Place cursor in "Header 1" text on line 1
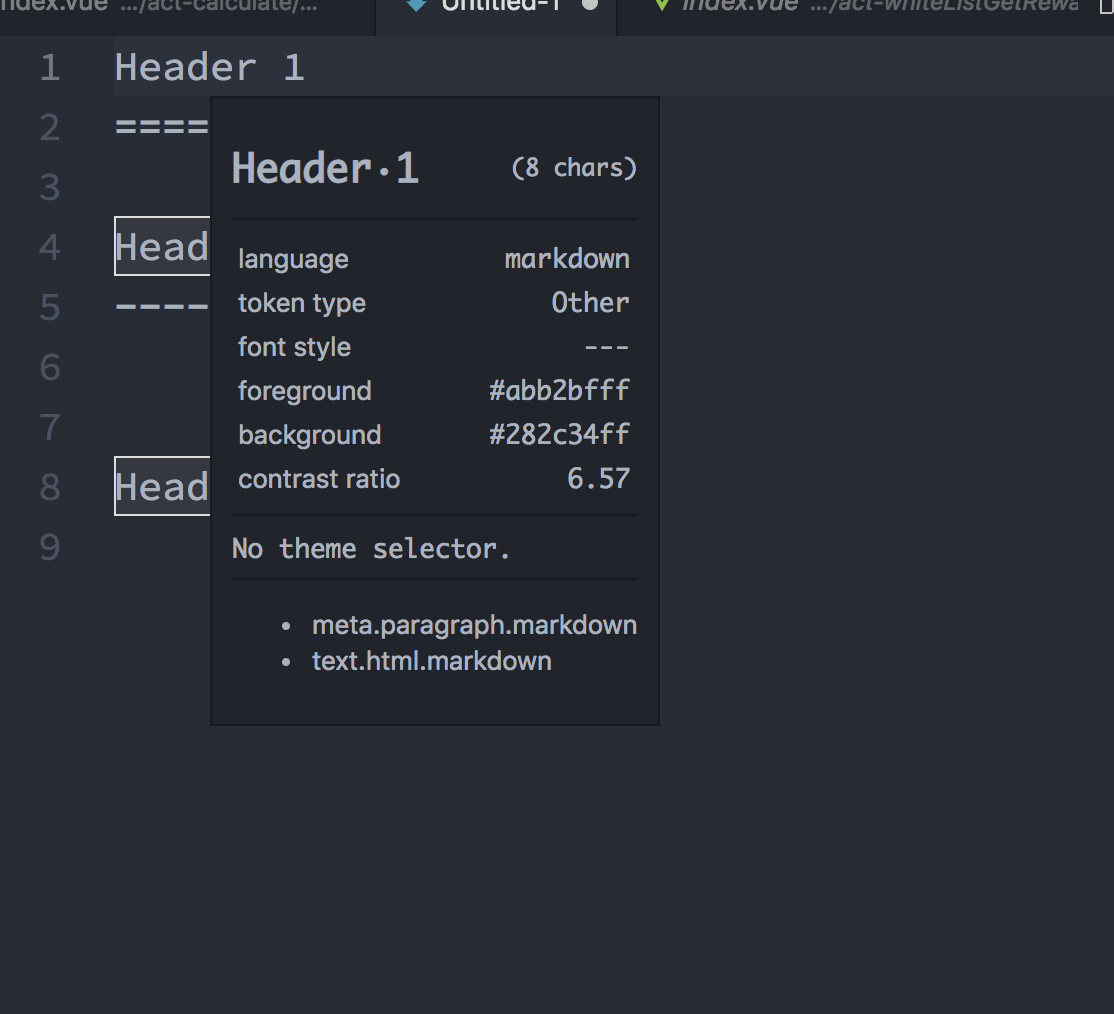The height and width of the screenshot is (1014, 1114). tap(210, 68)
